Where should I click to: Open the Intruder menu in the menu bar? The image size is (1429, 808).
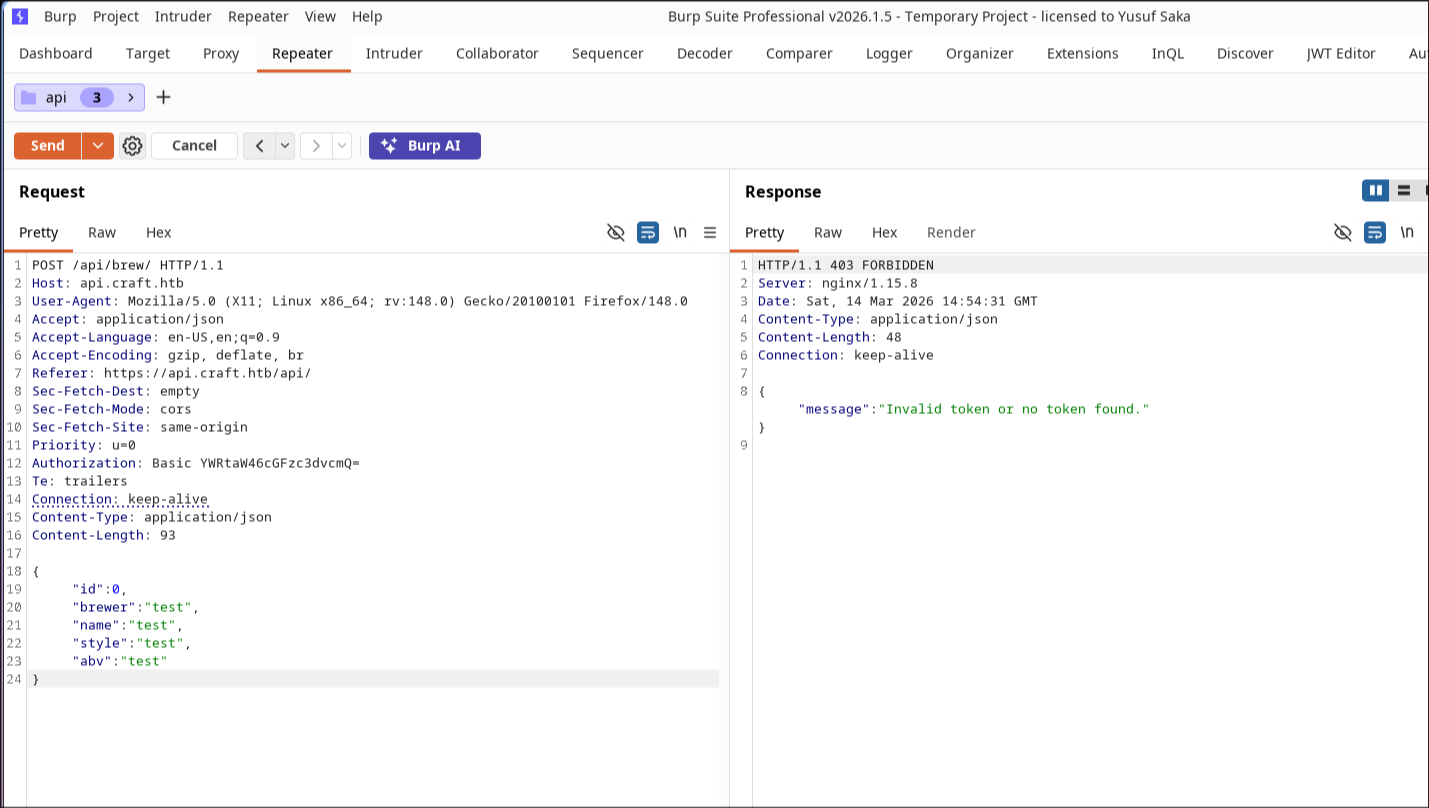[183, 16]
